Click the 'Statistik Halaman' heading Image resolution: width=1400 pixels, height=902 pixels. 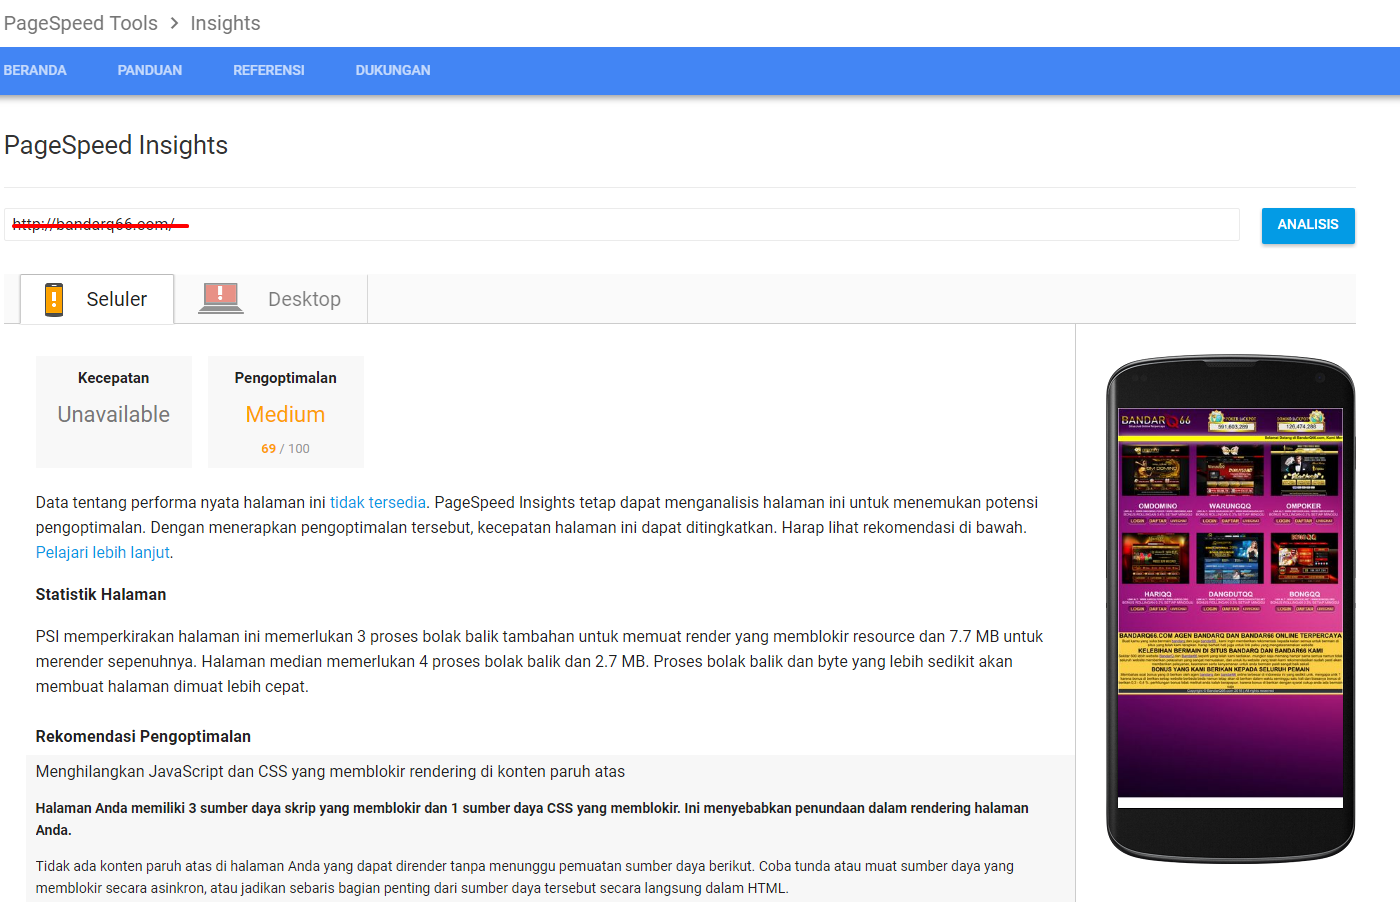coord(101,594)
